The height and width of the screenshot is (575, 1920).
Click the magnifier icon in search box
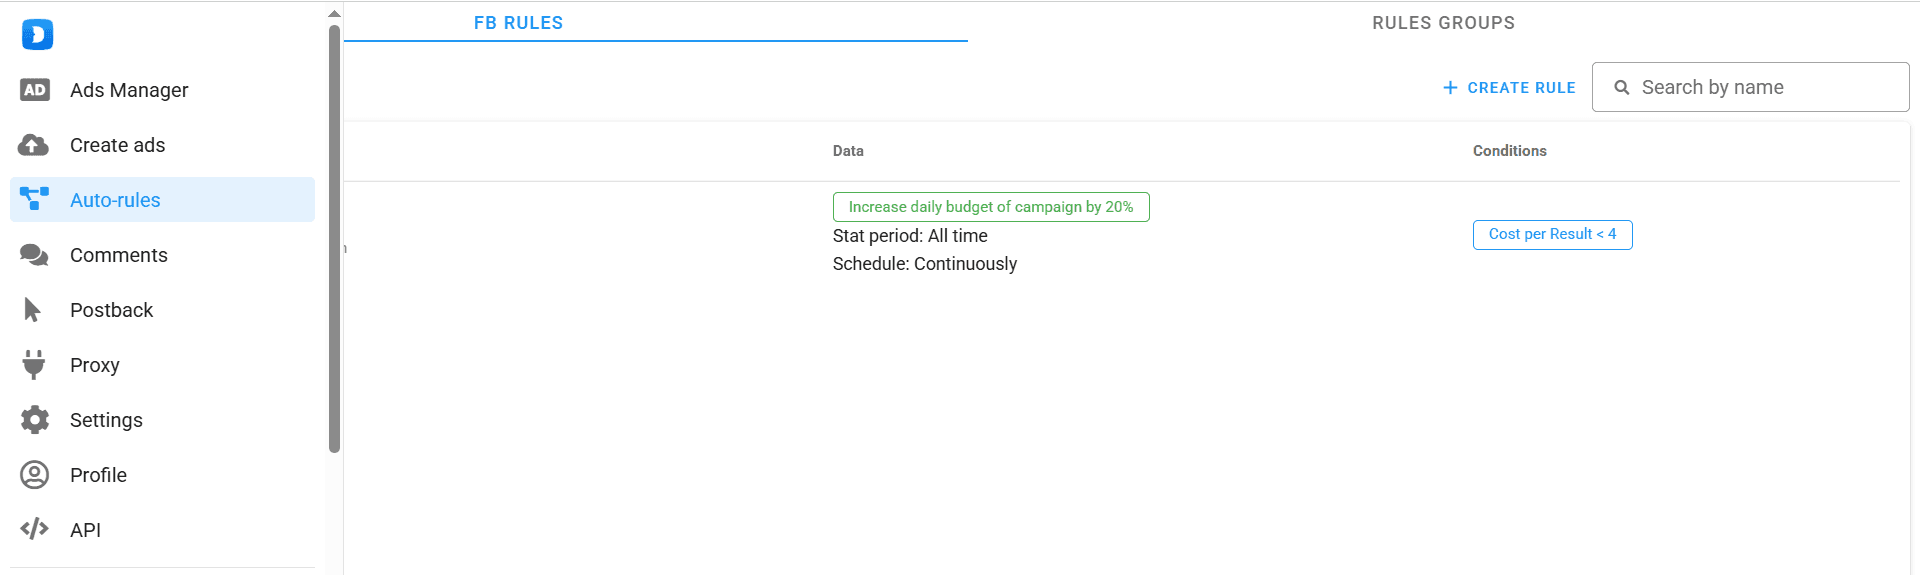pos(1622,88)
